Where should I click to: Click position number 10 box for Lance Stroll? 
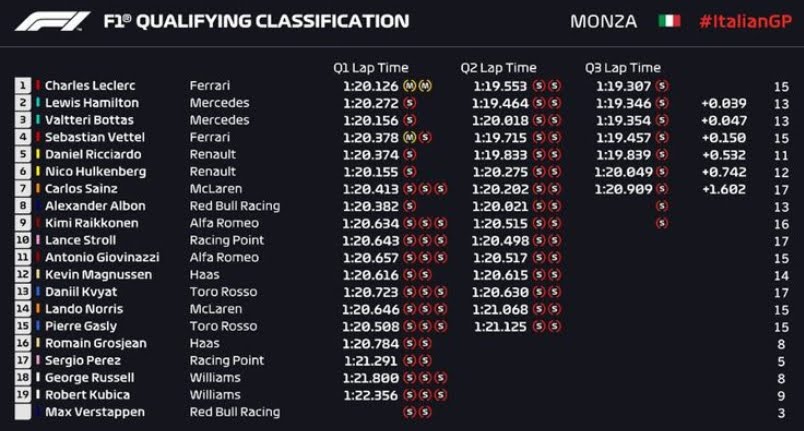point(22,240)
